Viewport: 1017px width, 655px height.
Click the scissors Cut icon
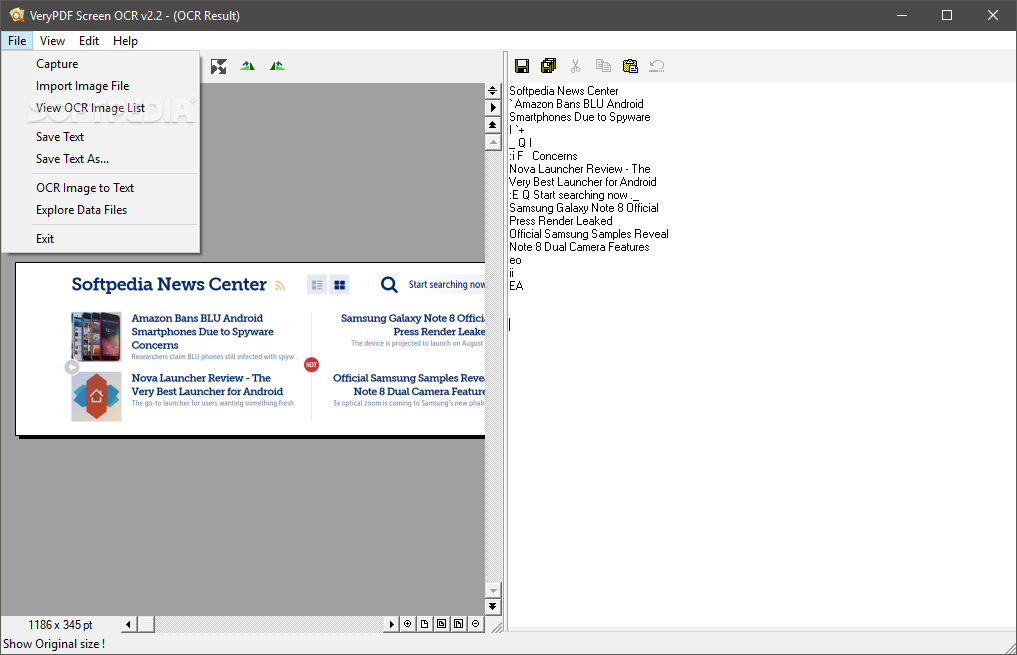[x=575, y=66]
